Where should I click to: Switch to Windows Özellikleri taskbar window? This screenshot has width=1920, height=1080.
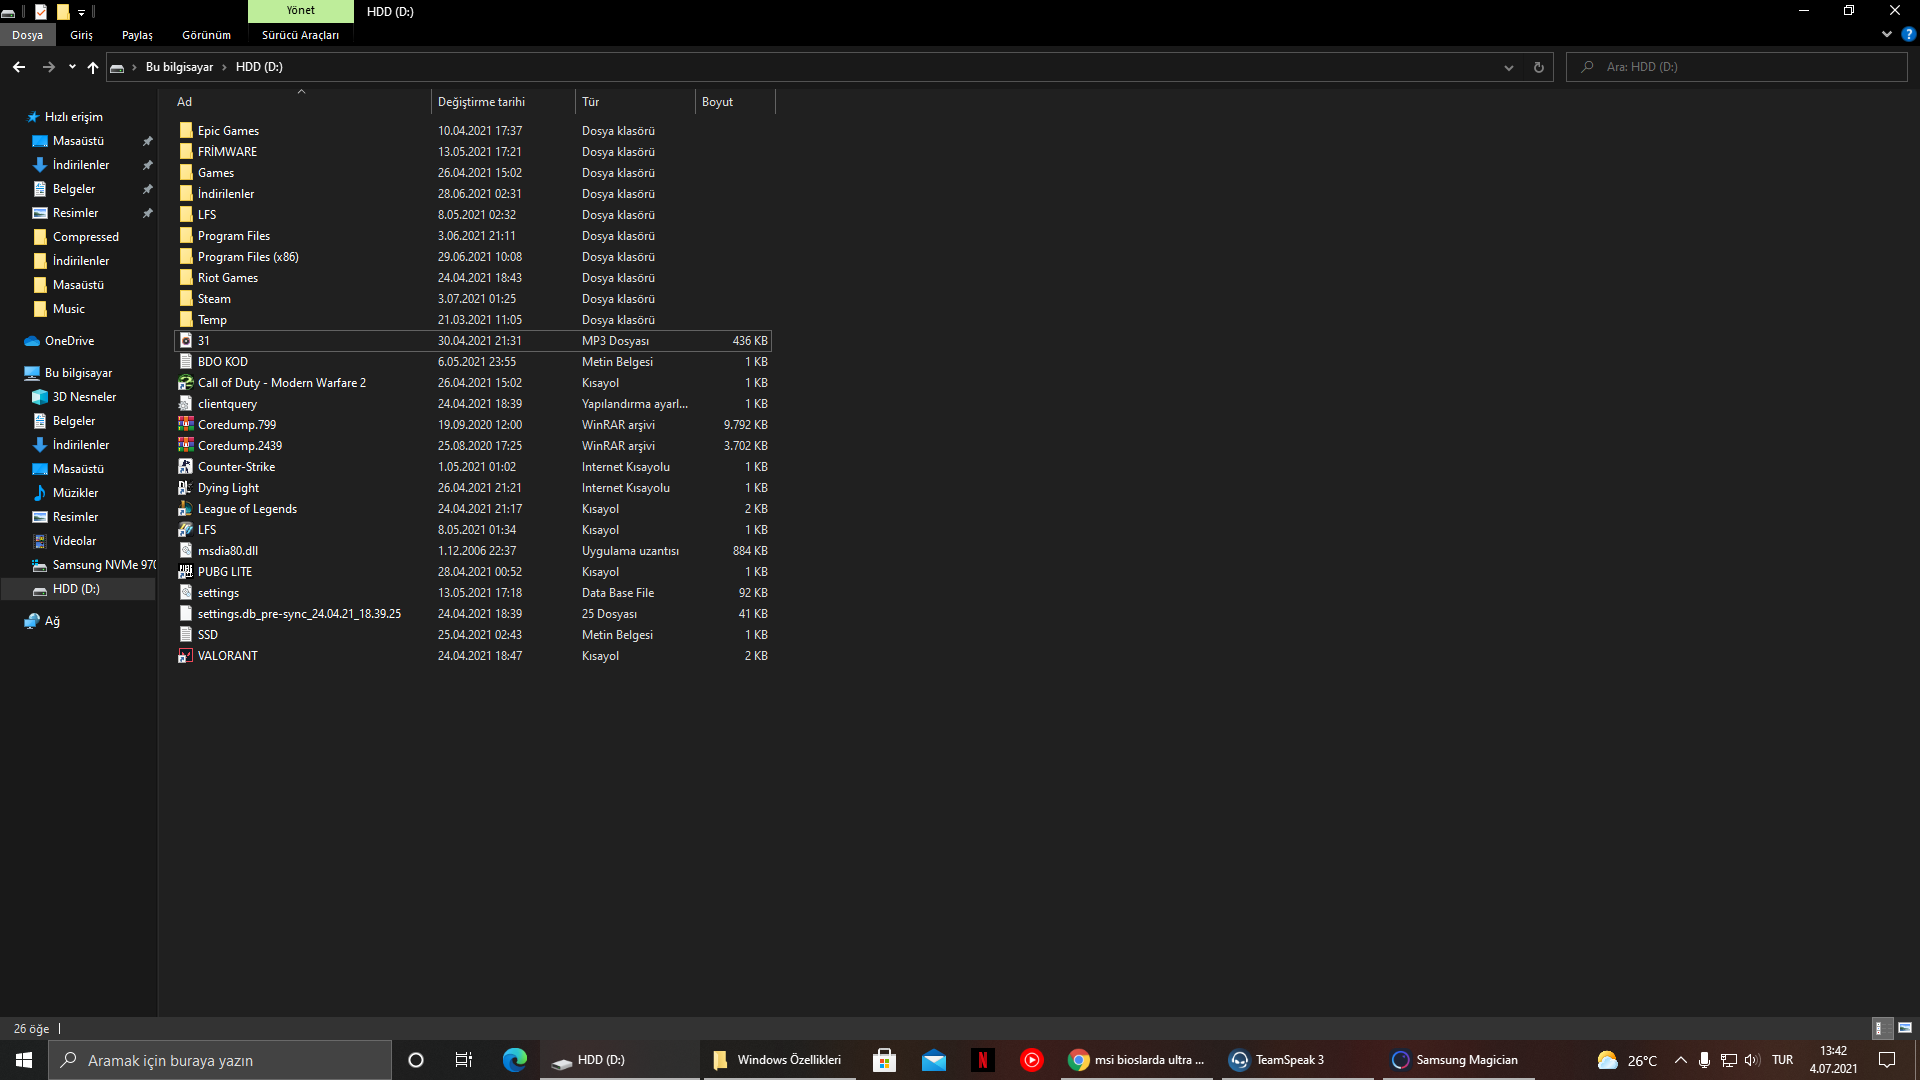click(x=778, y=1060)
